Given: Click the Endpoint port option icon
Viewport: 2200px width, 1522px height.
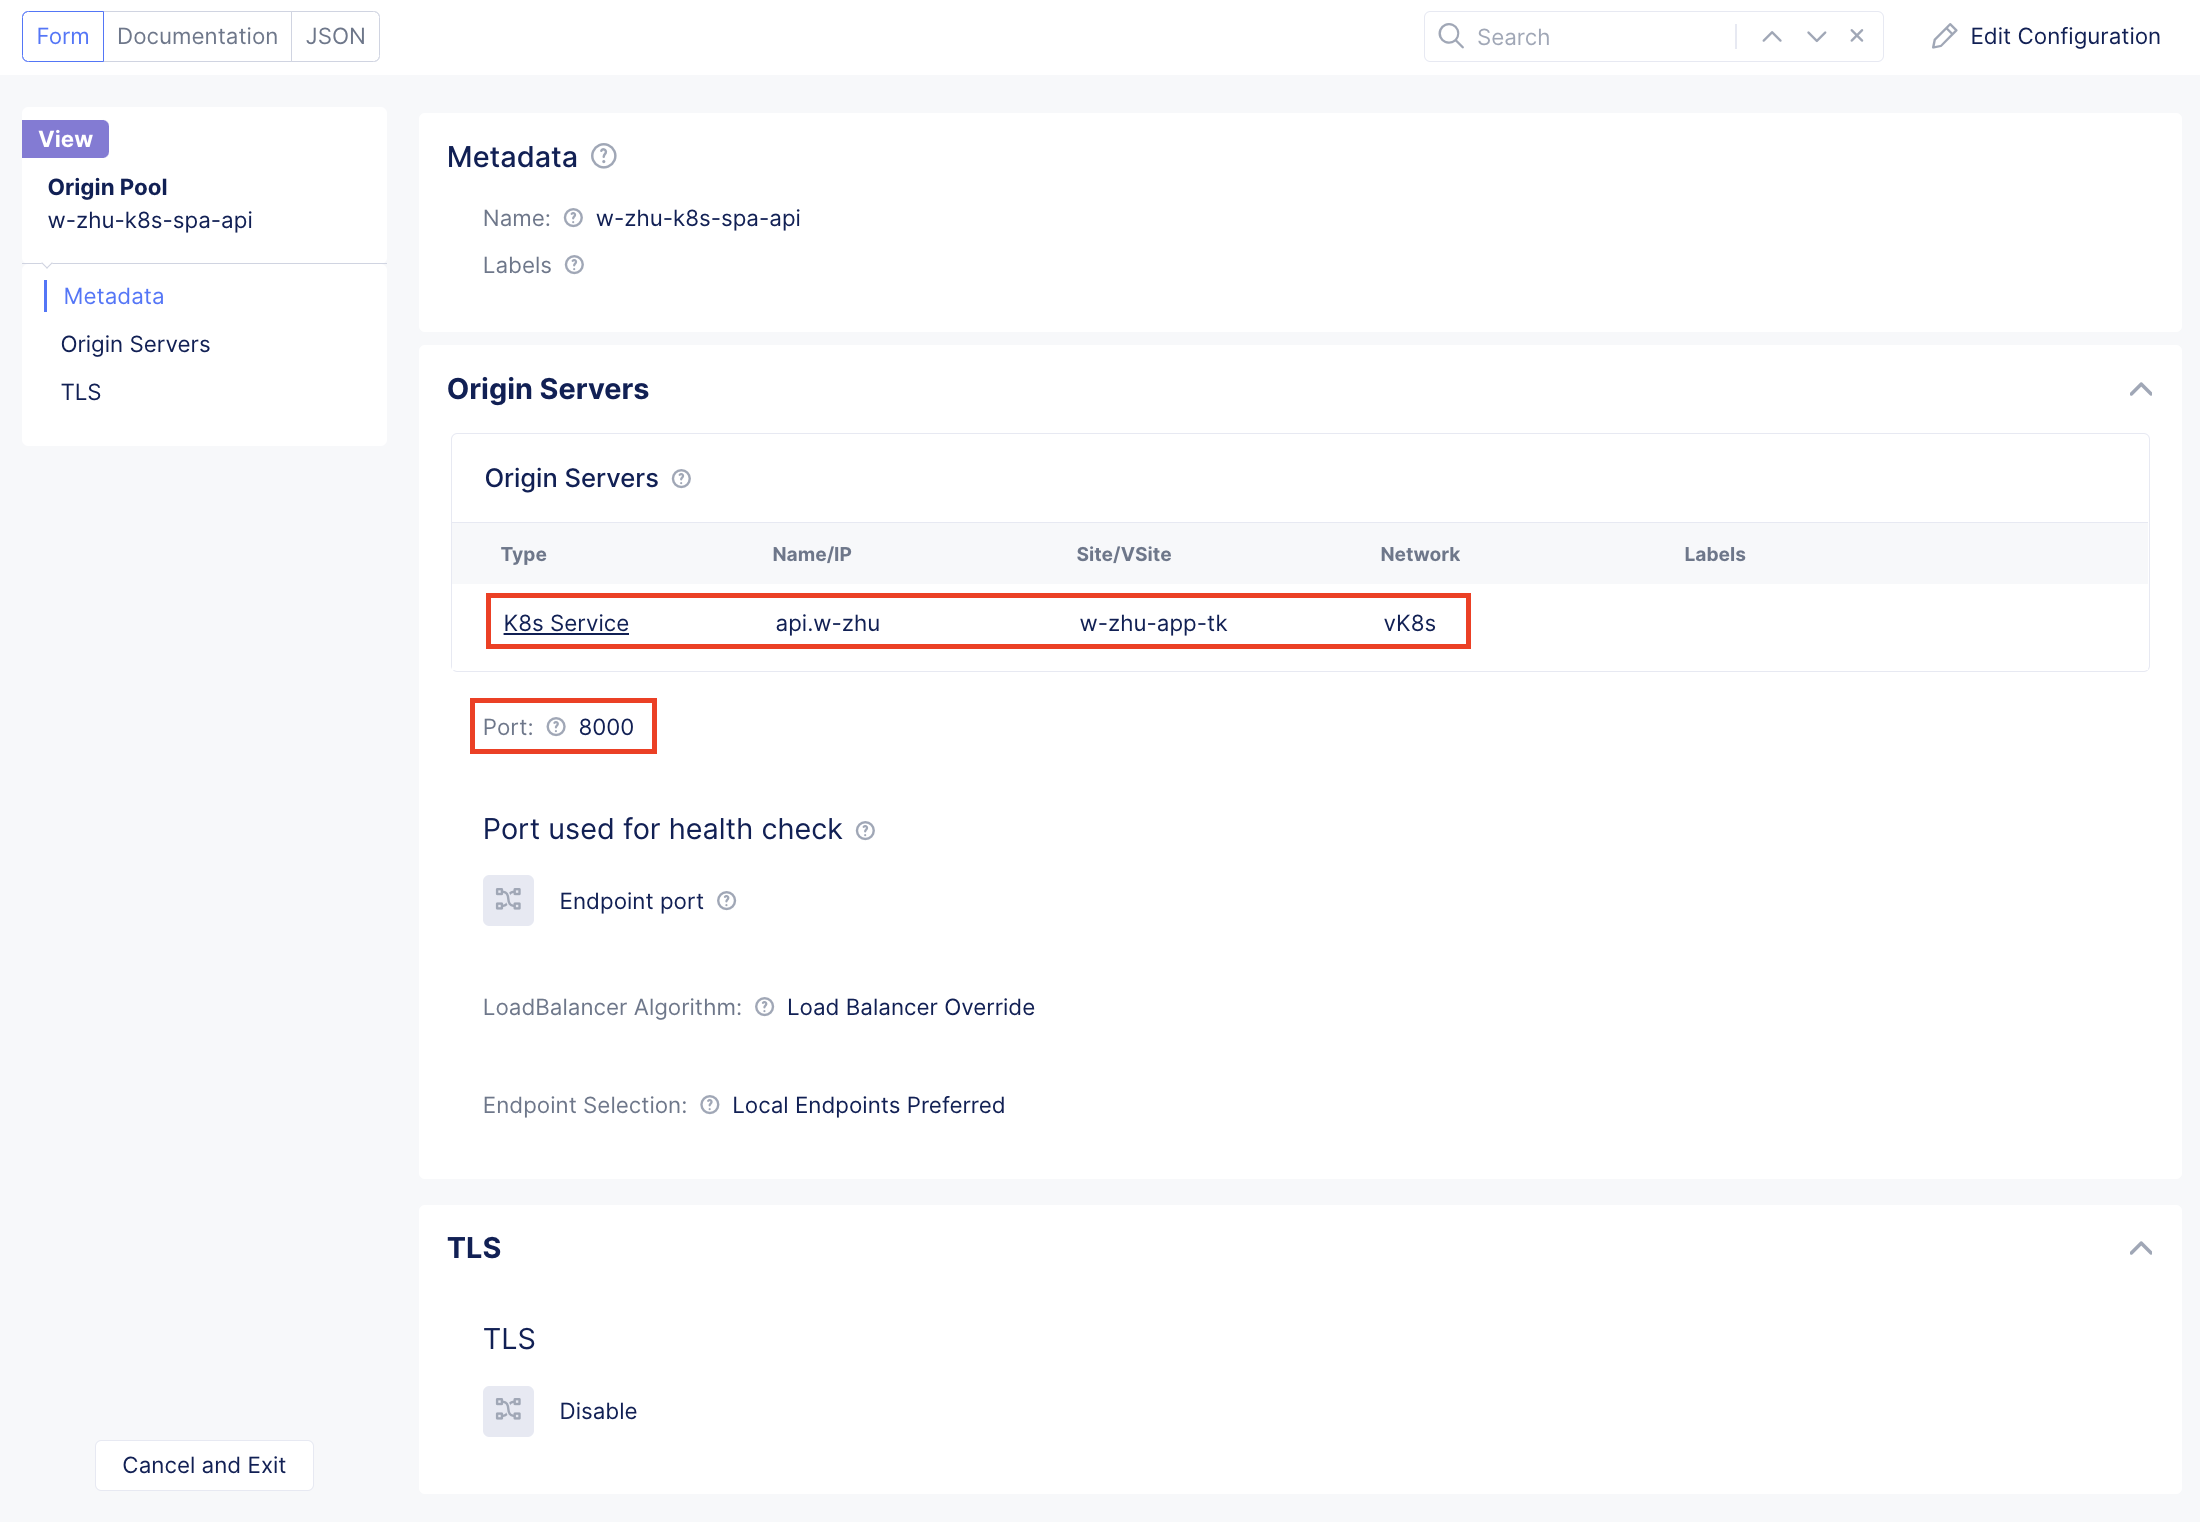Looking at the screenshot, I should 508,900.
